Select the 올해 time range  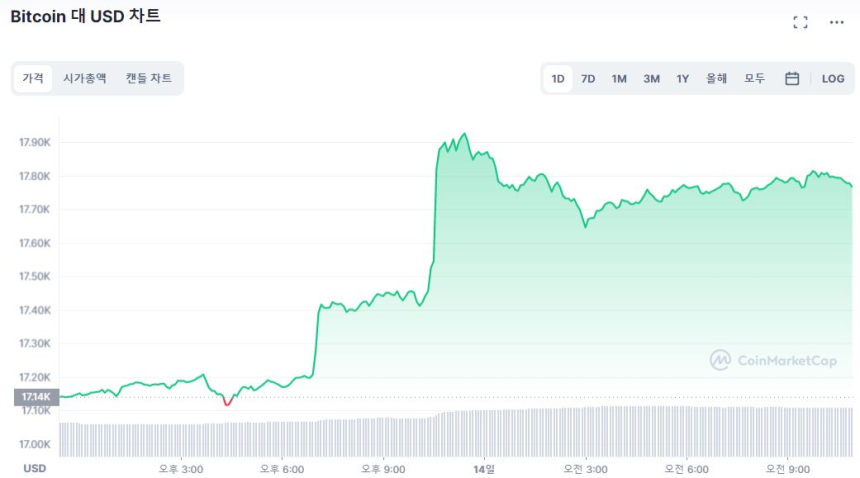[x=716, y=79]
